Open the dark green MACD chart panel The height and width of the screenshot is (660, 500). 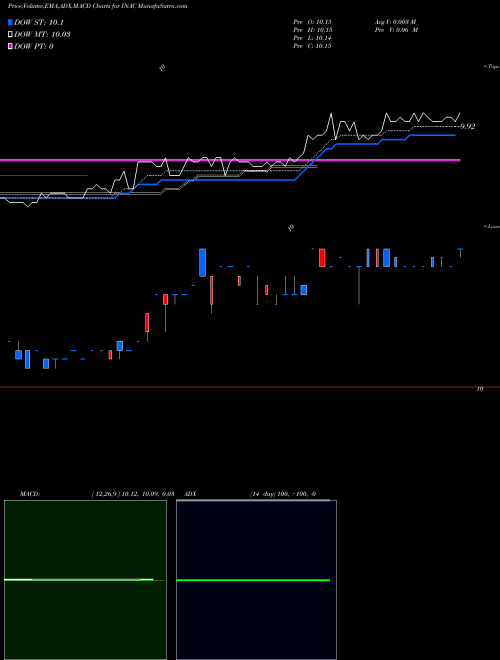pos(85,580)
